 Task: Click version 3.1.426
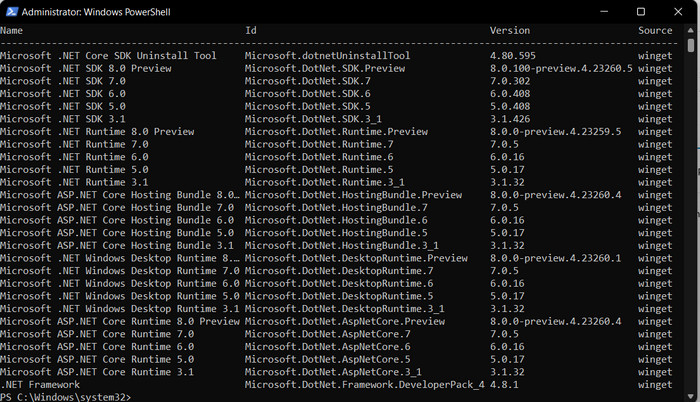tap(510, 119)
